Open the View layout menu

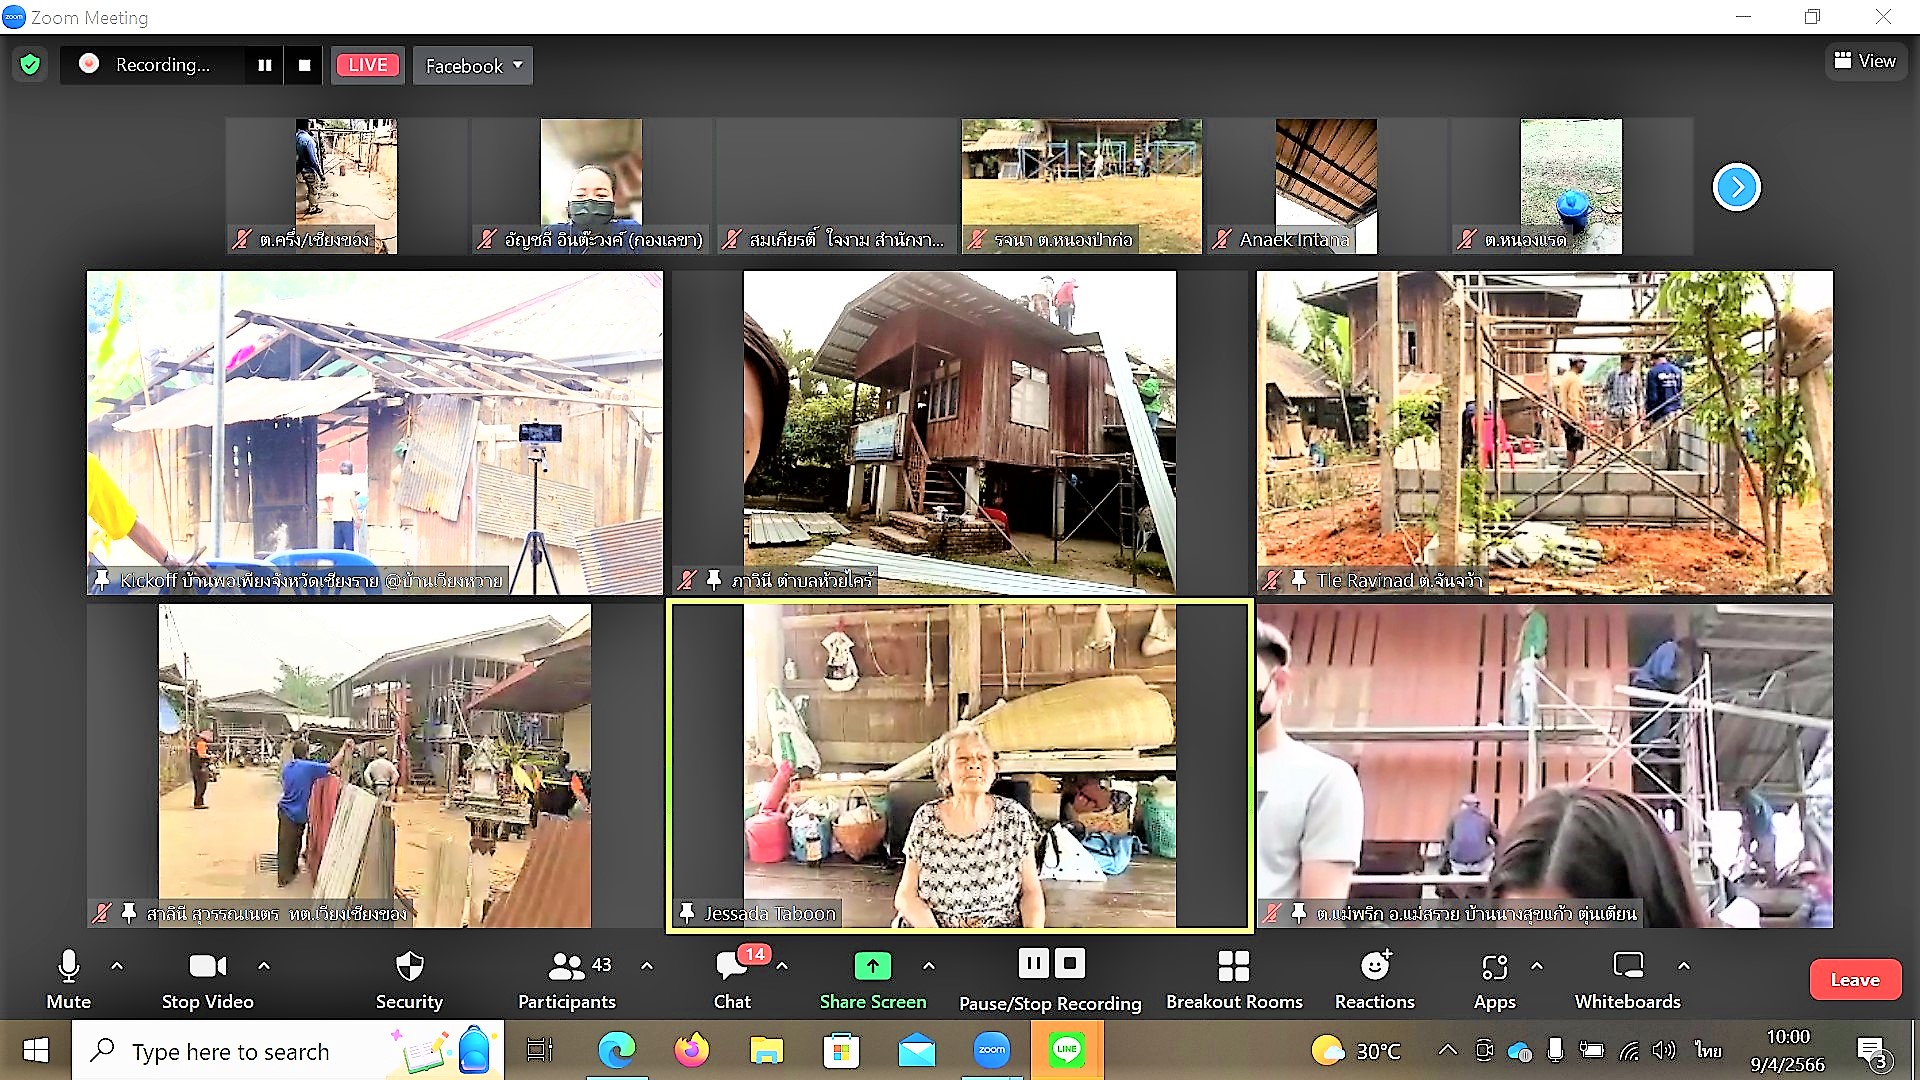click(1865, 62)
